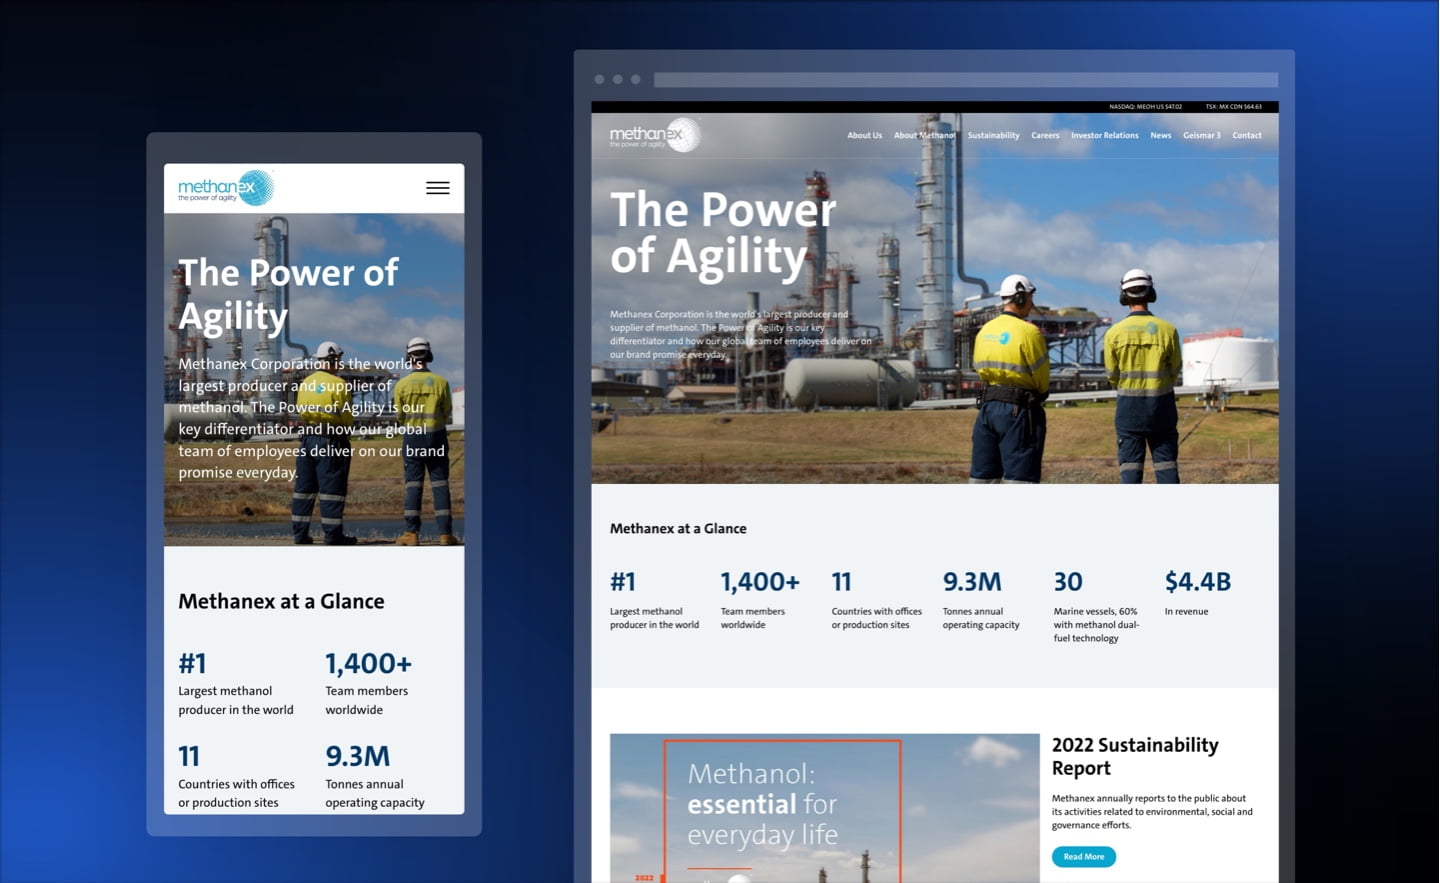This screenshot has width=1440, height=883.
Task: Open the Contact nav link
Action: tap(1246, 135)
